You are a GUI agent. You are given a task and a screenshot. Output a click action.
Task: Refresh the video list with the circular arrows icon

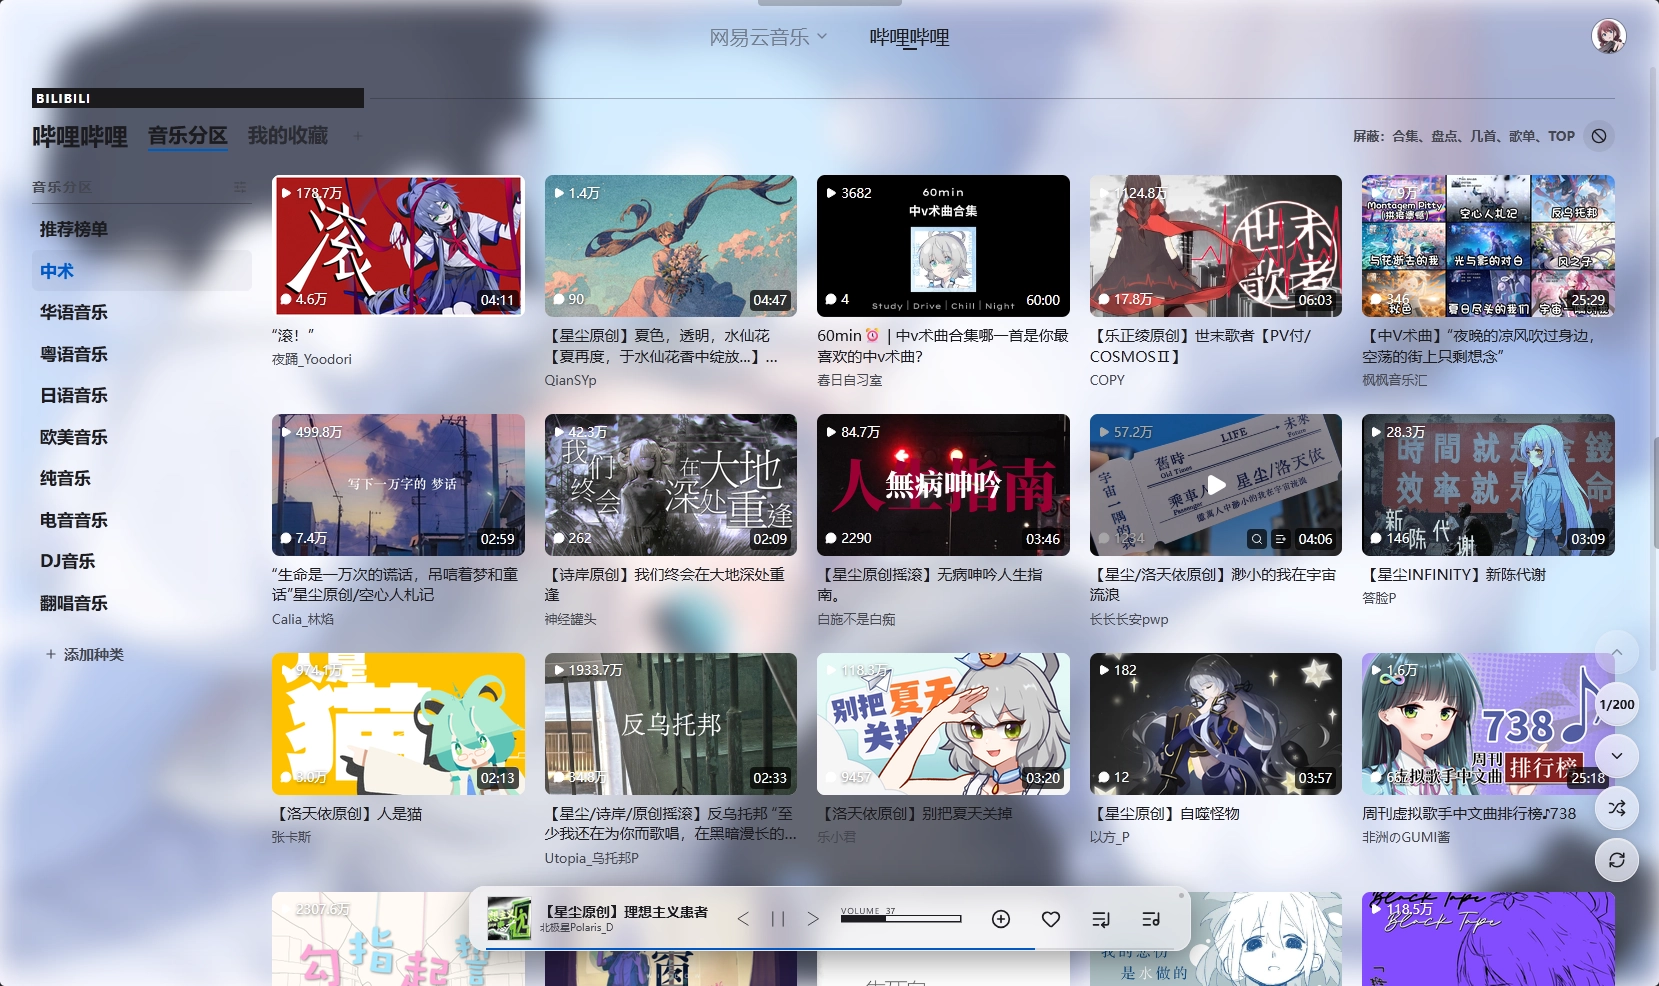pyautogui.click(x=1617, y=860)
